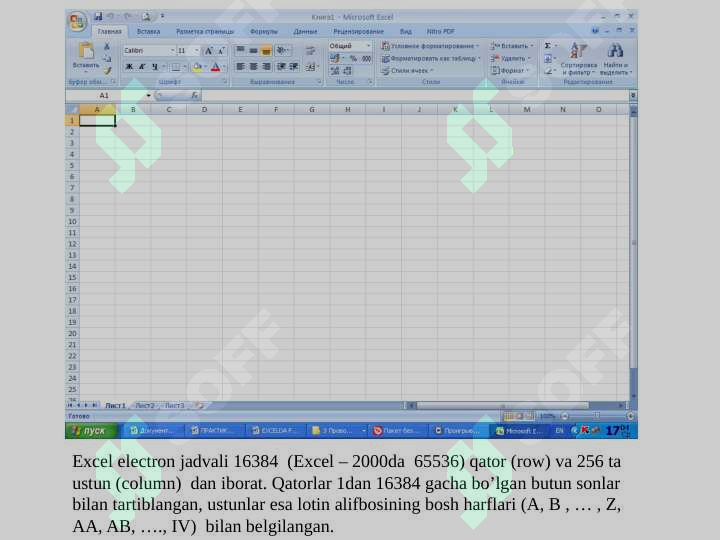Screen dimensions: 720x540
Task: Click the Формат cells button
Action: pos(510,71)
